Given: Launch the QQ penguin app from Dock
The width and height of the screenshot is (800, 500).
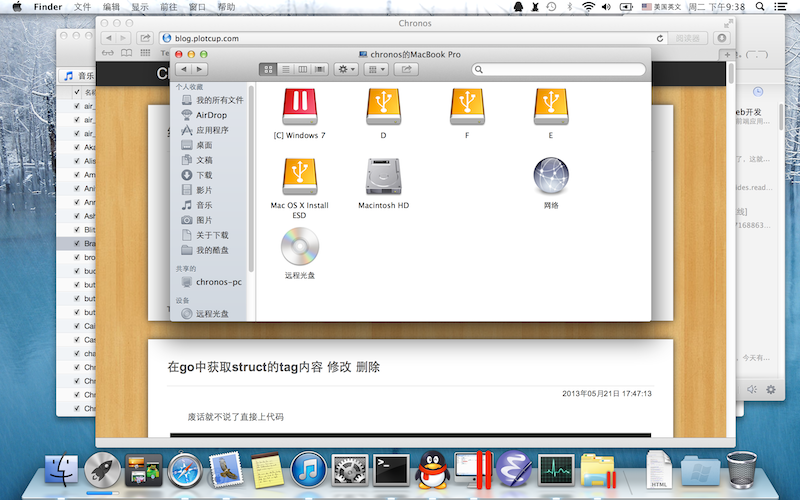Looking at the screenshot, I should coord(431,469).
